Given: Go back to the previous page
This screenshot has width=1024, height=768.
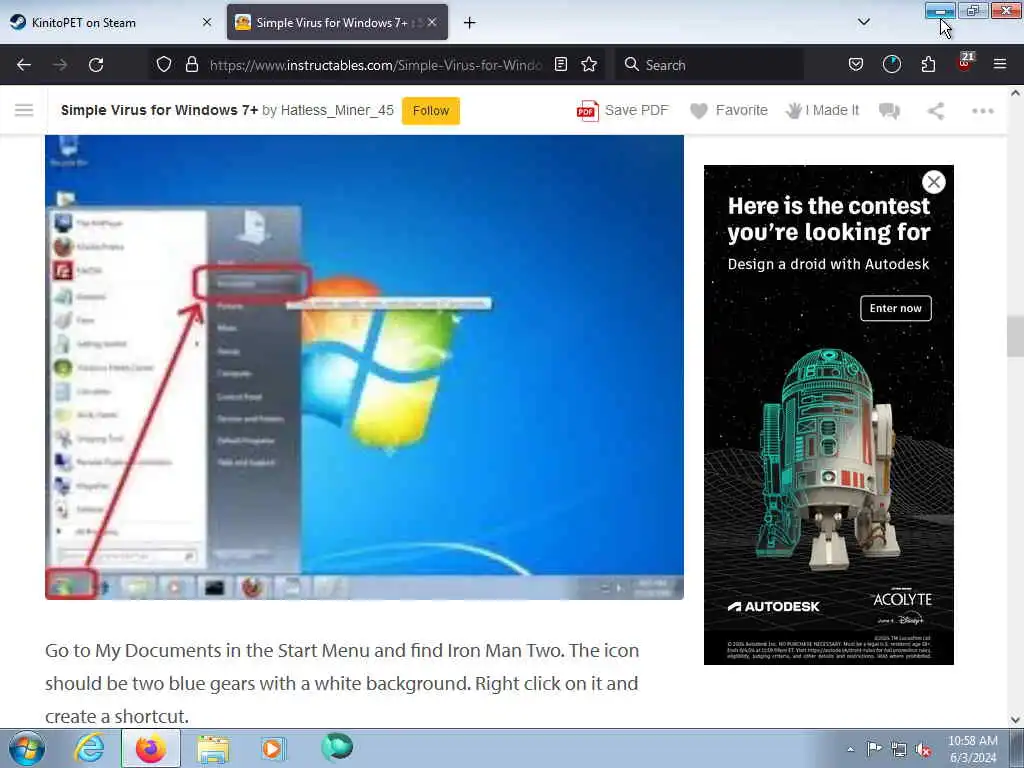Looking at the screenshot, I should tap(24, 65).
